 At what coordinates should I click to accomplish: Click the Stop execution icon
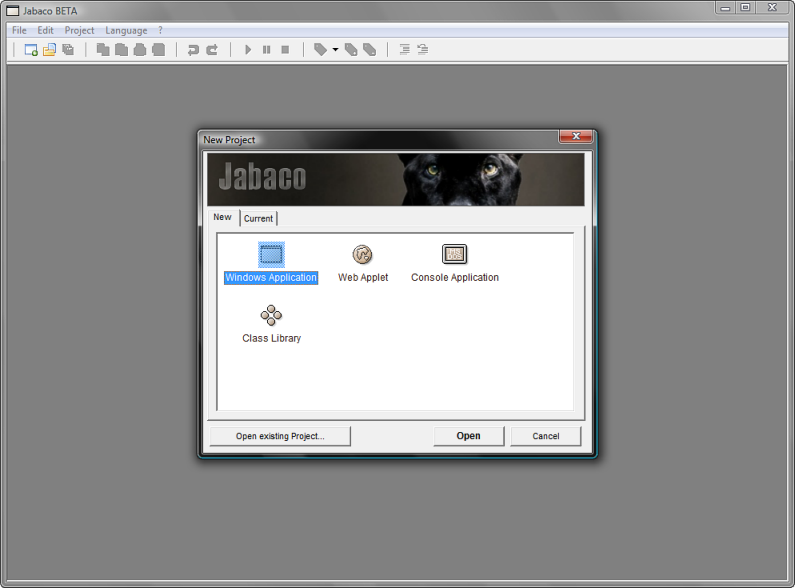click(285, 50)
